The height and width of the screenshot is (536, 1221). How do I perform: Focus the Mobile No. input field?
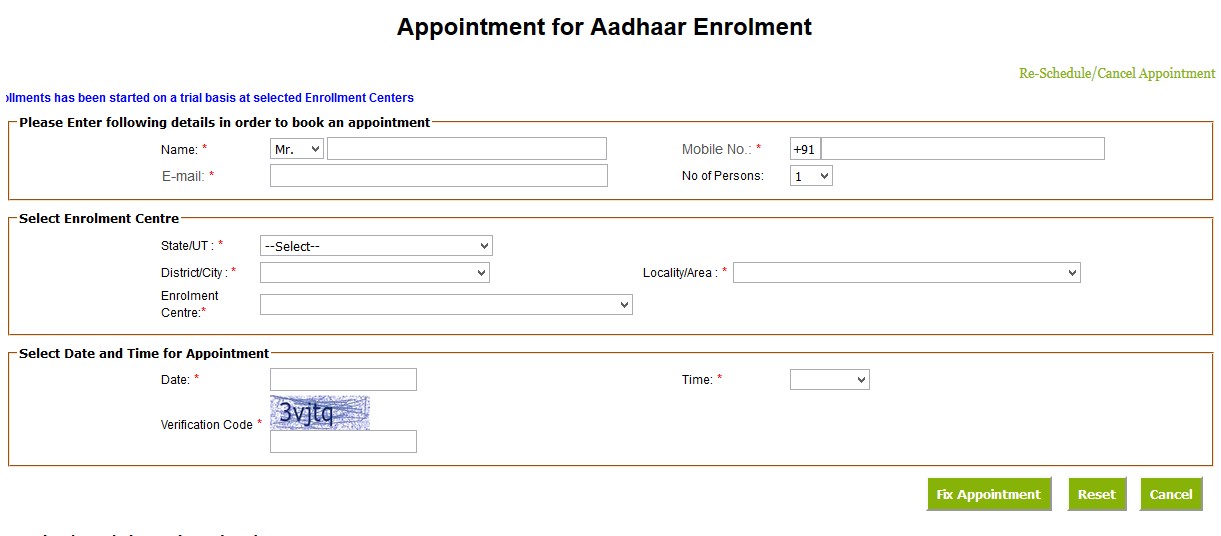[962, 149]
